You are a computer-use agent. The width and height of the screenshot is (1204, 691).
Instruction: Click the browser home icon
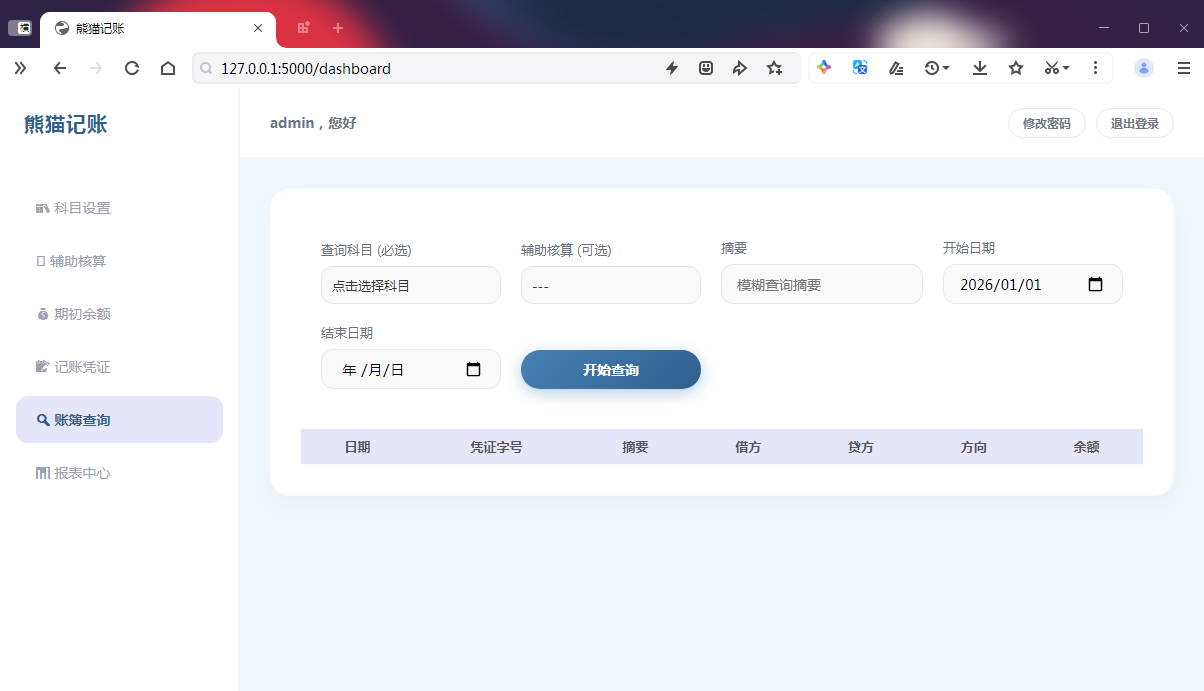coord(168,68)
